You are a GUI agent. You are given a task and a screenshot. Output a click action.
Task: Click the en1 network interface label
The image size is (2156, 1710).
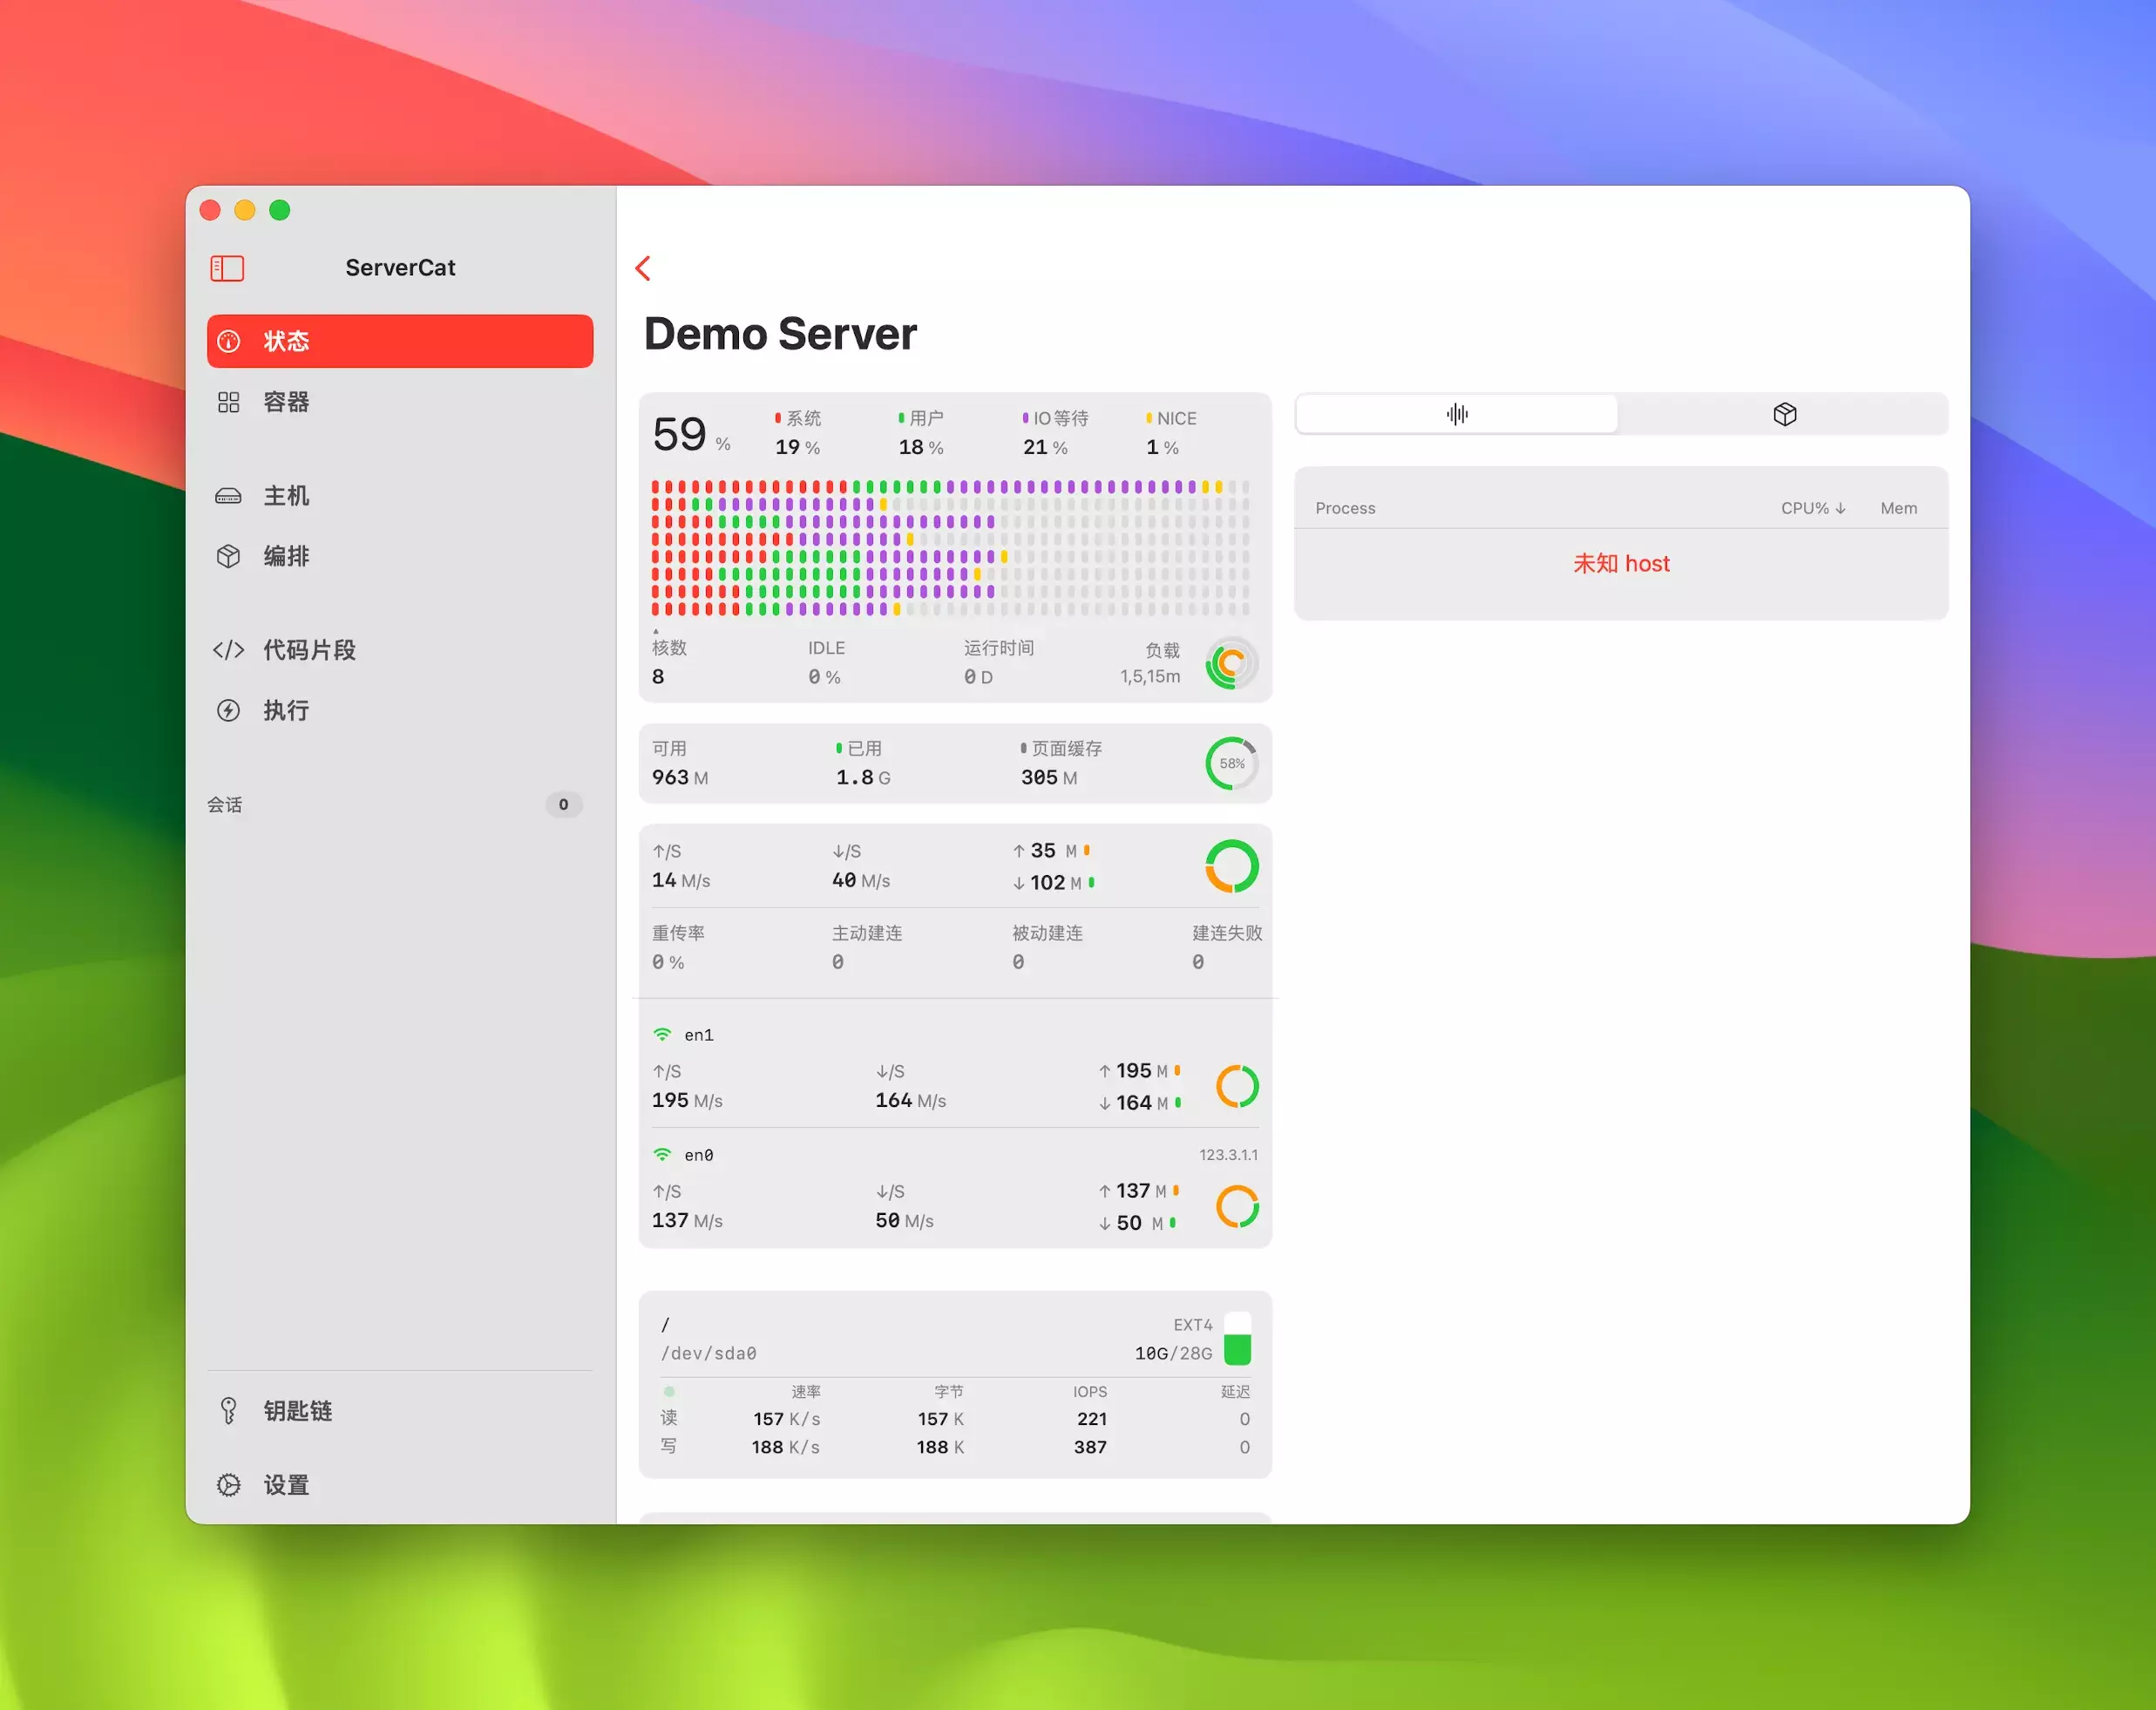coord(698,1035)
